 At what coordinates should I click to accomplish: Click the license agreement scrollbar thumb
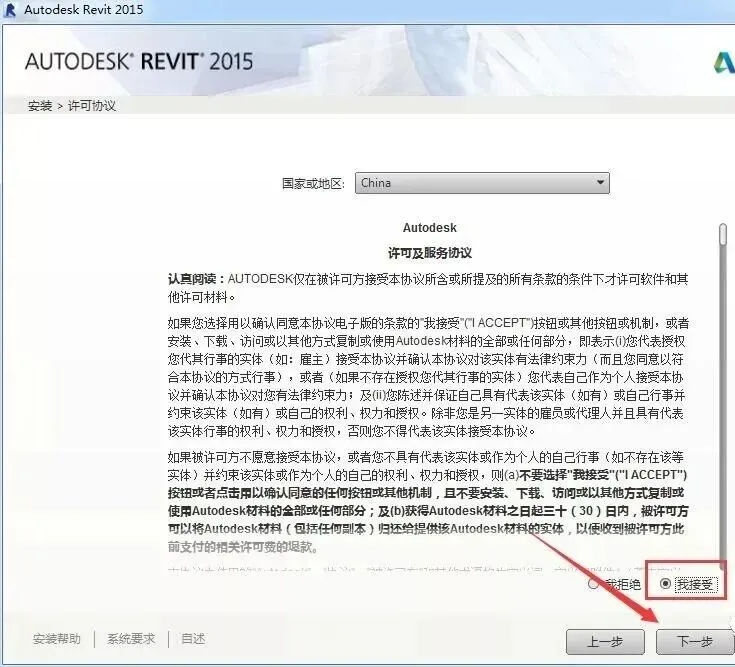[x=723, y=234]
